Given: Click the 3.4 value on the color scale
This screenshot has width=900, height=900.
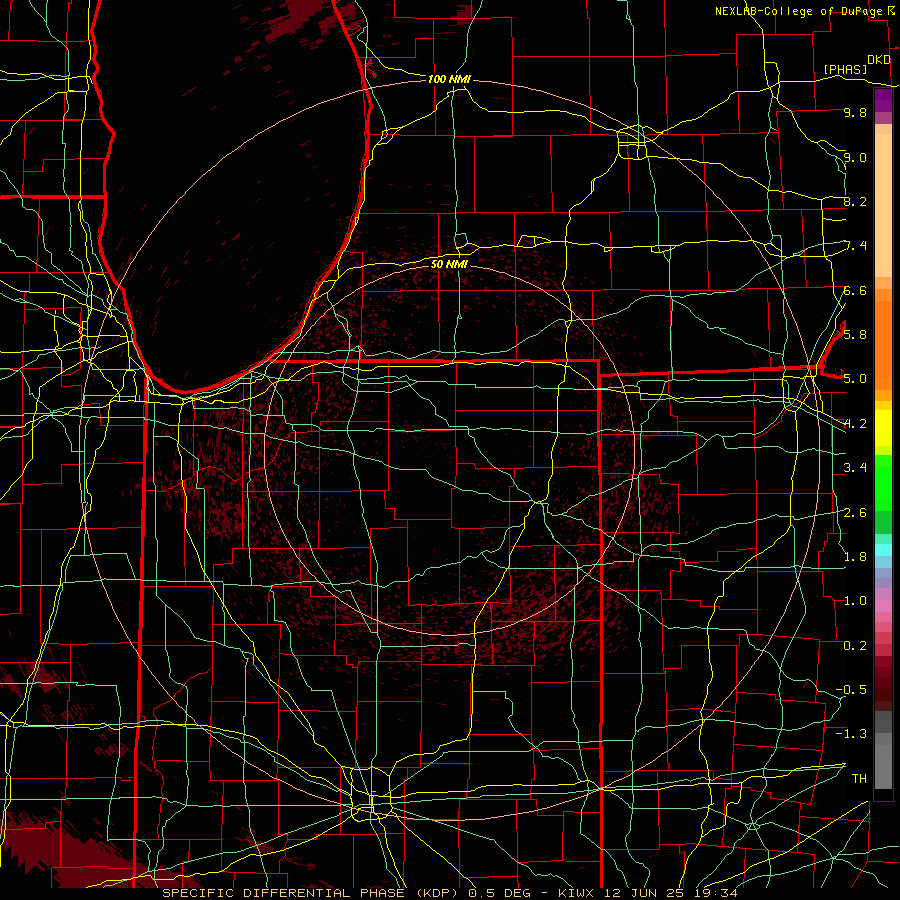Looking at the screenshot, I should pos(855,467).
